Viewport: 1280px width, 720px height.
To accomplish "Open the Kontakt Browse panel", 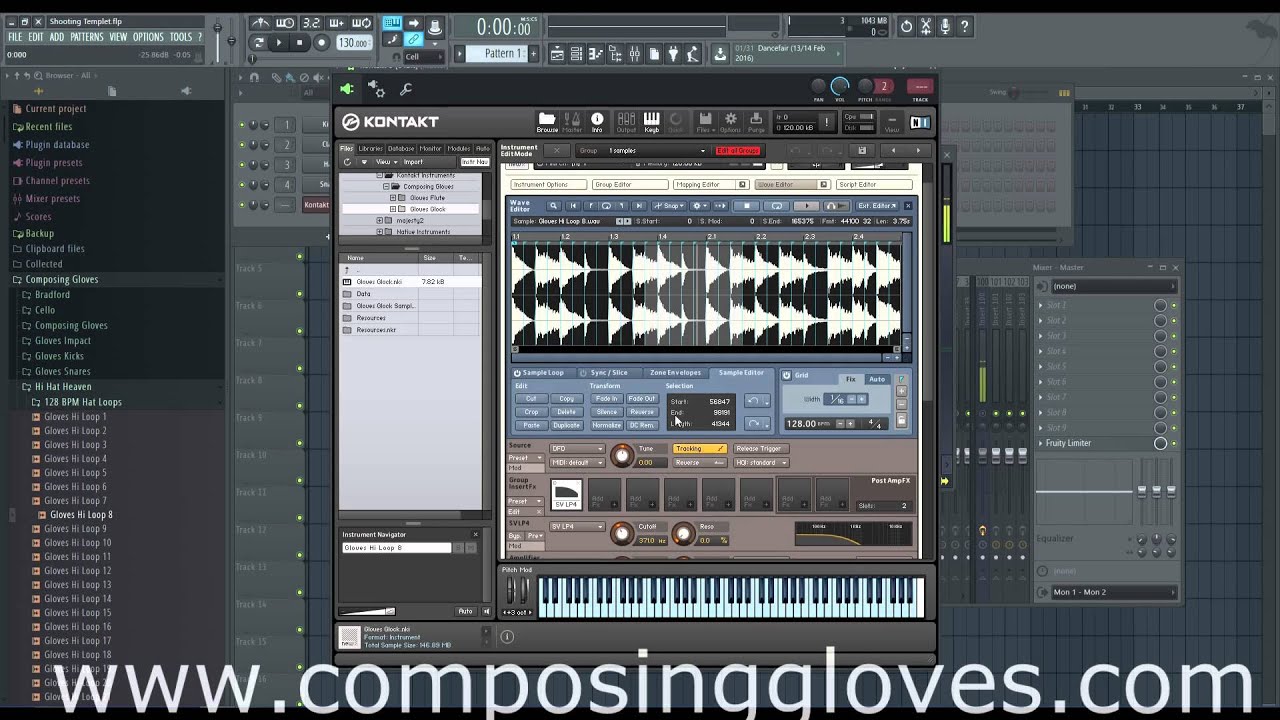I will (547, 122).
